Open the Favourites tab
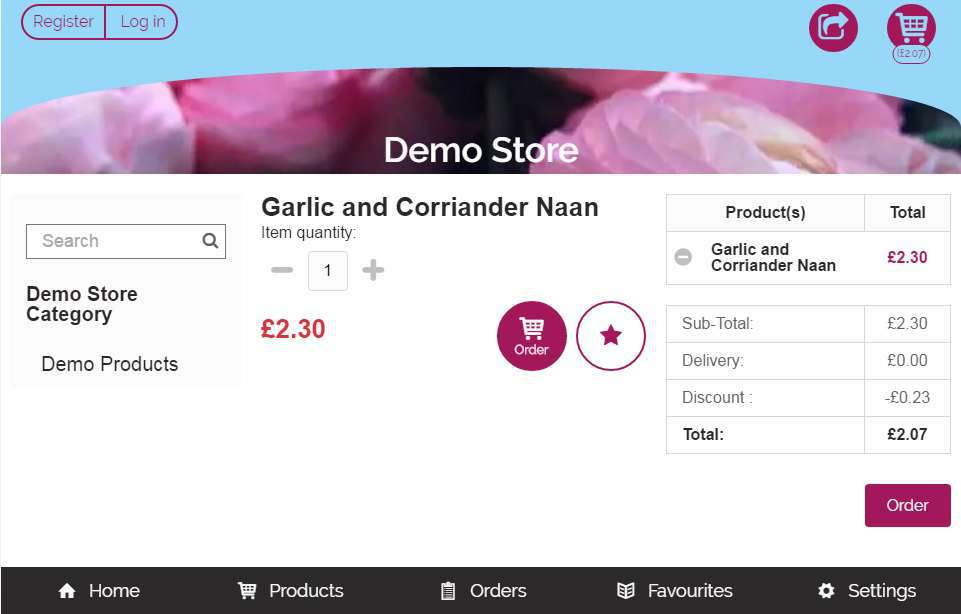The image size is (961, 614). click(x=675, y=591)
